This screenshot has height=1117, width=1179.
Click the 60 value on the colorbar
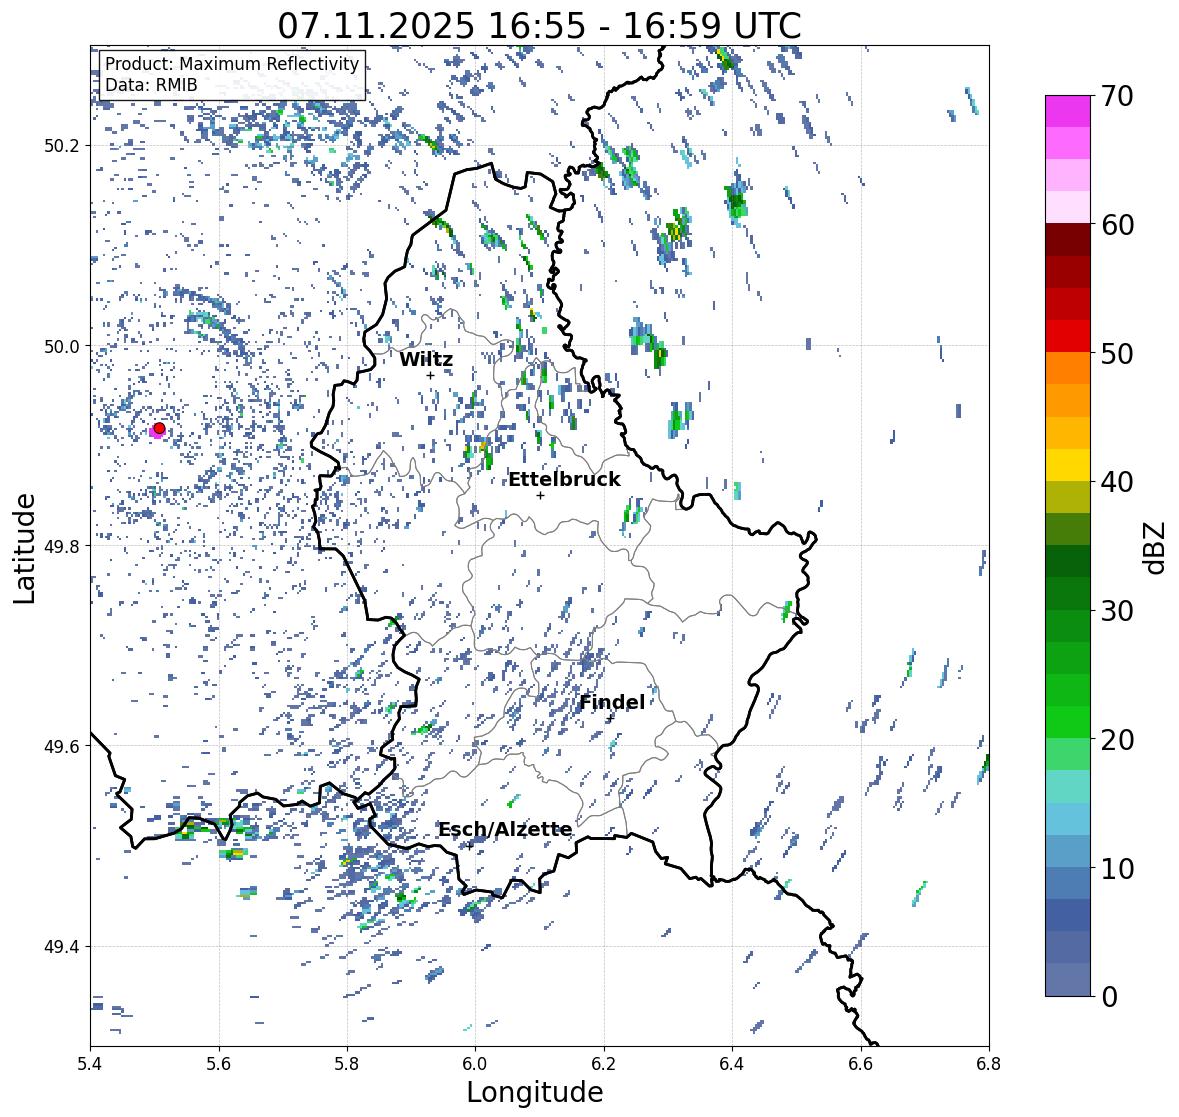pyautogui.click(x=1116, y=225)
